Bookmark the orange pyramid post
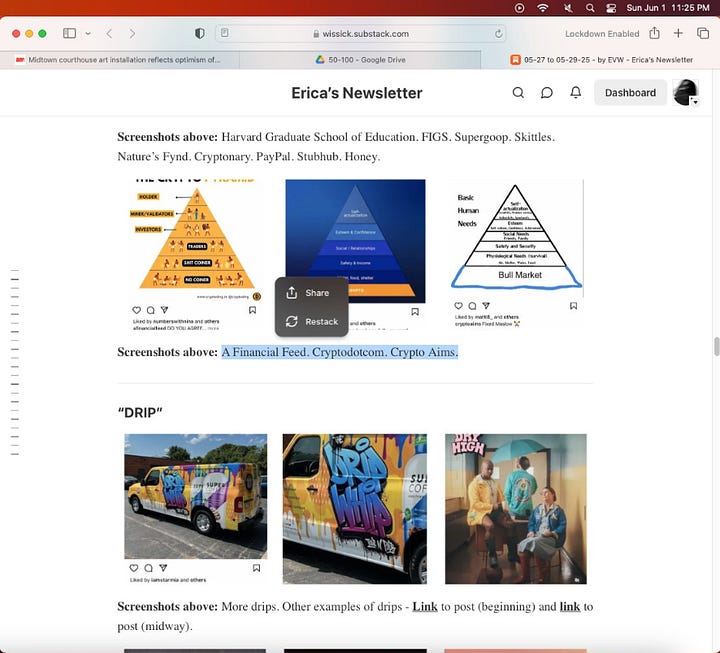720x653 pixels. click(x=253, y=310)
